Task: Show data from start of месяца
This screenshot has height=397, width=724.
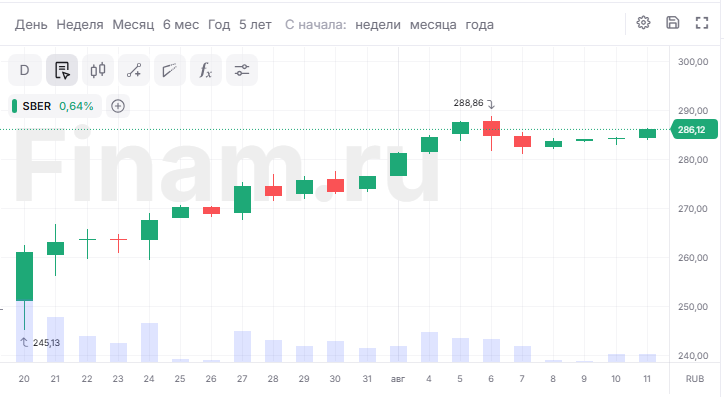Action: [433, 24]
